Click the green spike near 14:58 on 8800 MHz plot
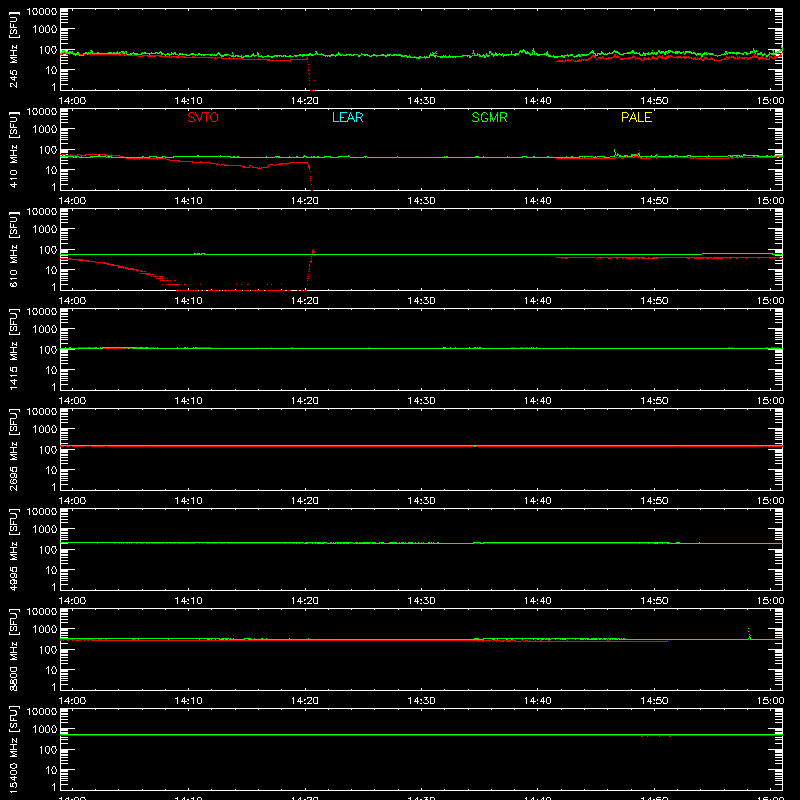The image size is (800, 800). click(749, 634)
